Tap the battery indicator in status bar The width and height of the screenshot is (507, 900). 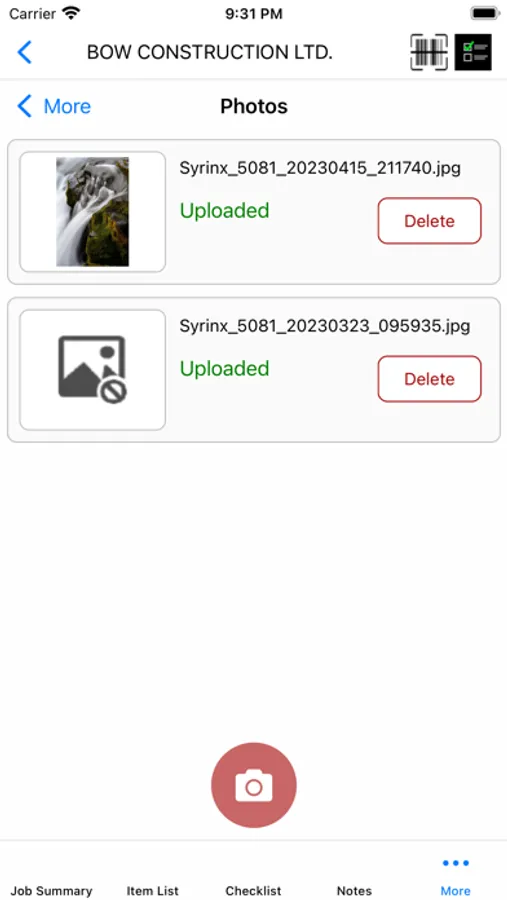[x=485, y=13]
